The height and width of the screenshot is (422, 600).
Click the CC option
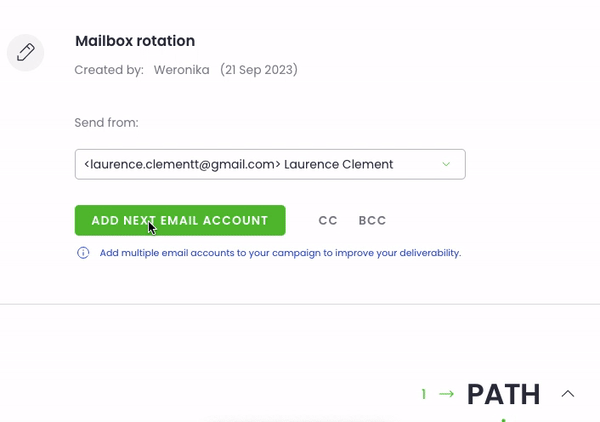[x=328, y=221]
